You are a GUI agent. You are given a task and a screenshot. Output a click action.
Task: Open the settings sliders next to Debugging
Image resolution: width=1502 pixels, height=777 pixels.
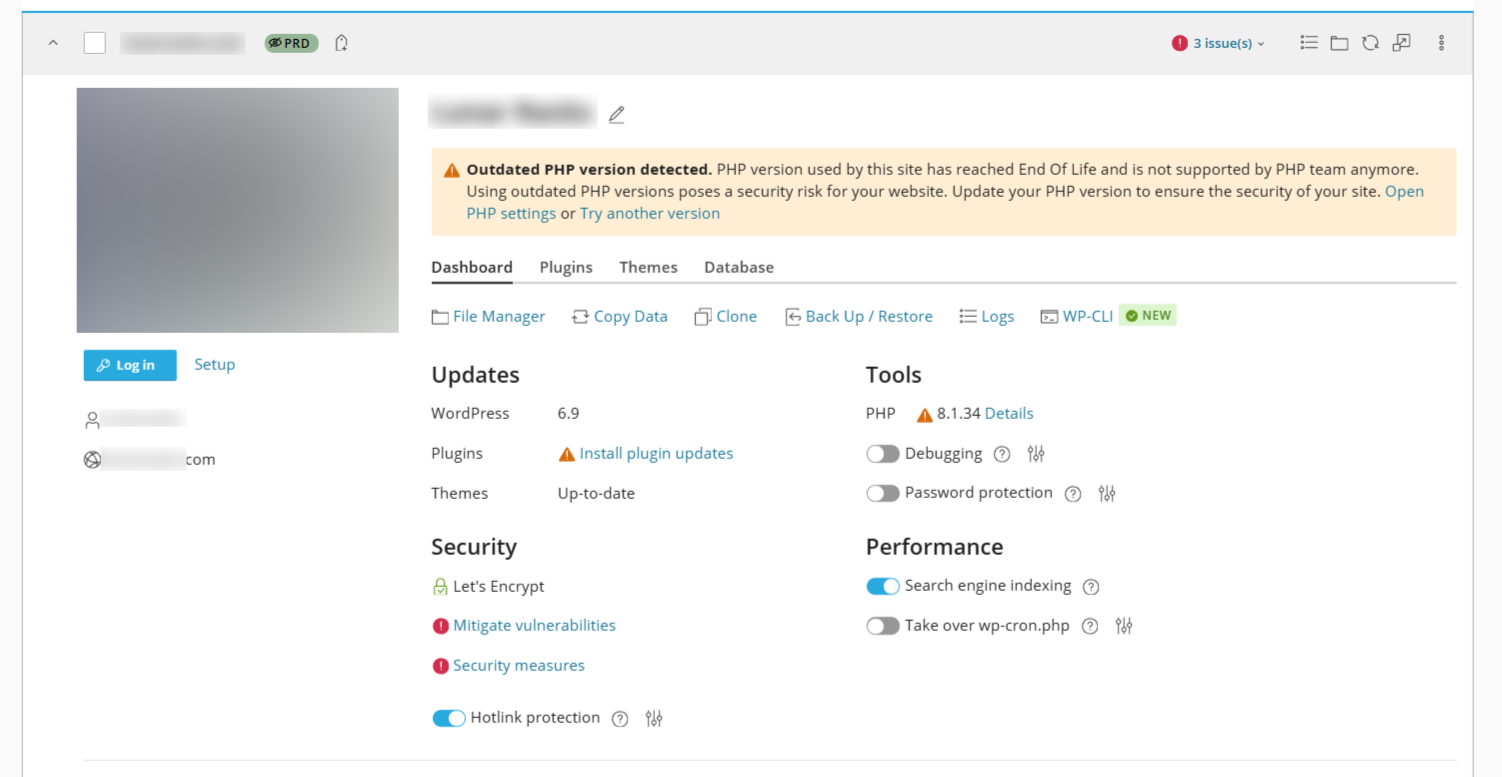(1035, 454)
